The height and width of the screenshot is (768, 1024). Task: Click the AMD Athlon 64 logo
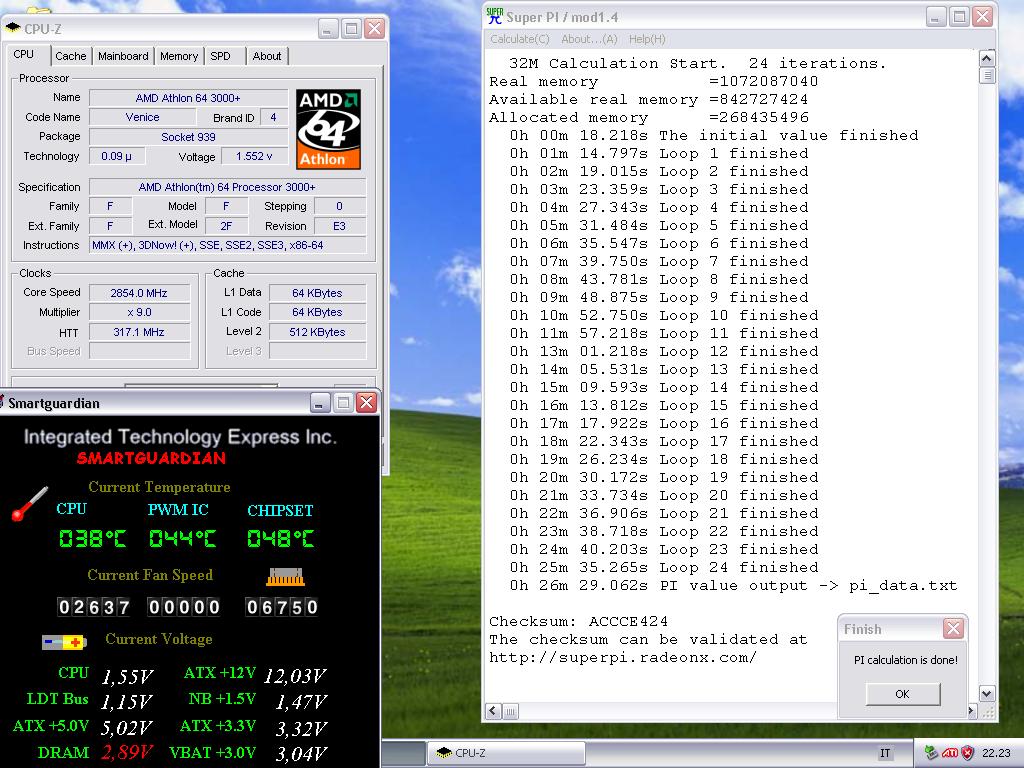pos(328,129)
